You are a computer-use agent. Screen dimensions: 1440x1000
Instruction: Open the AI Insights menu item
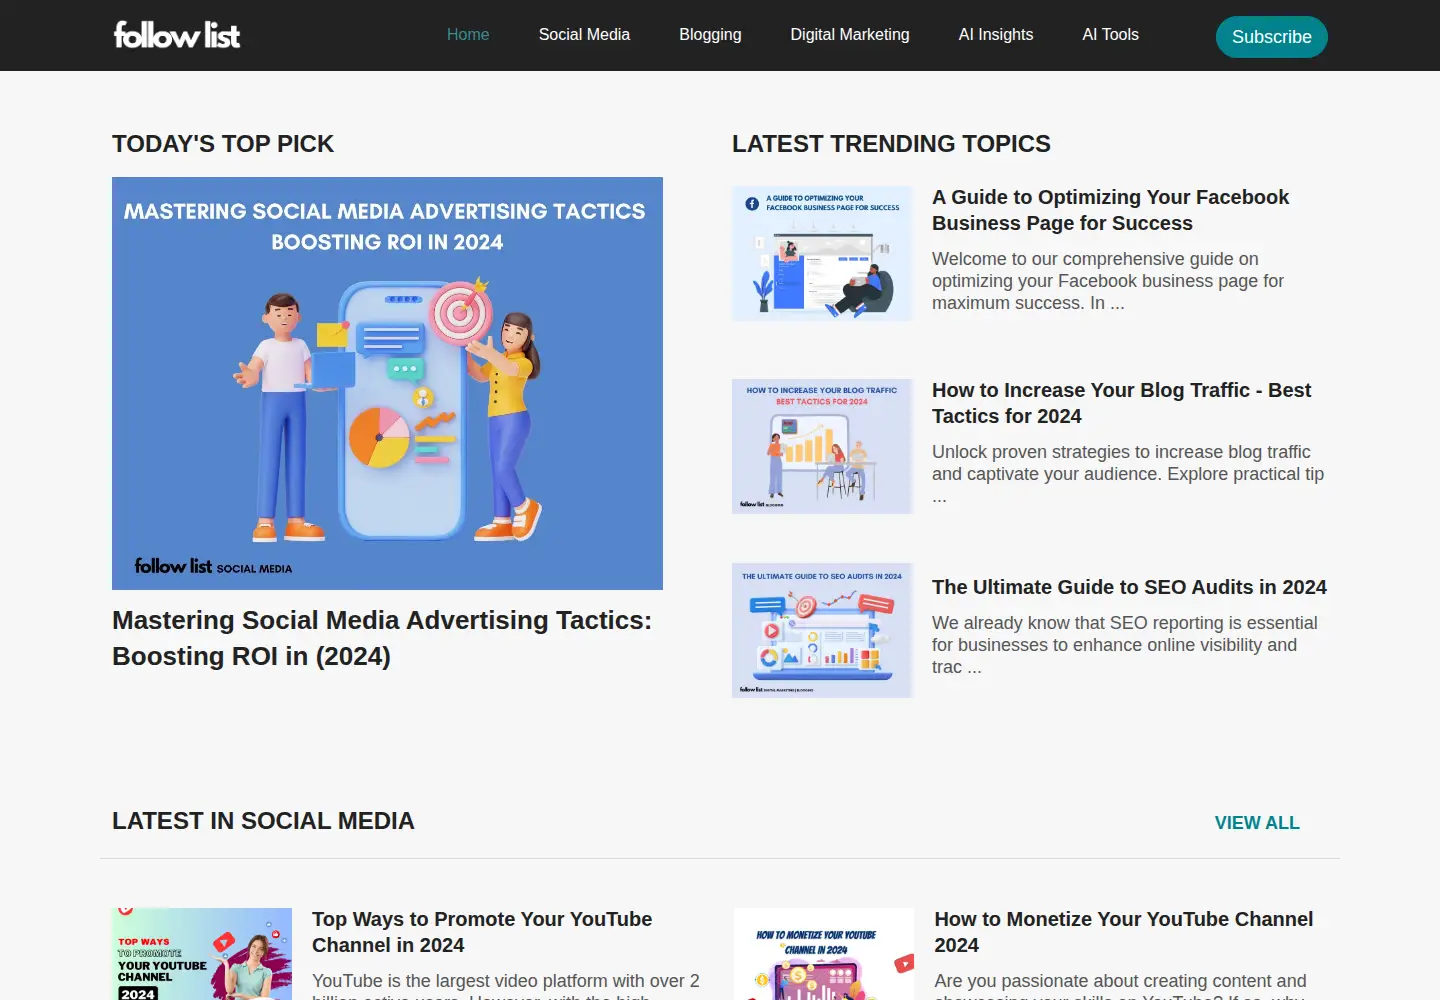(996, 34)
